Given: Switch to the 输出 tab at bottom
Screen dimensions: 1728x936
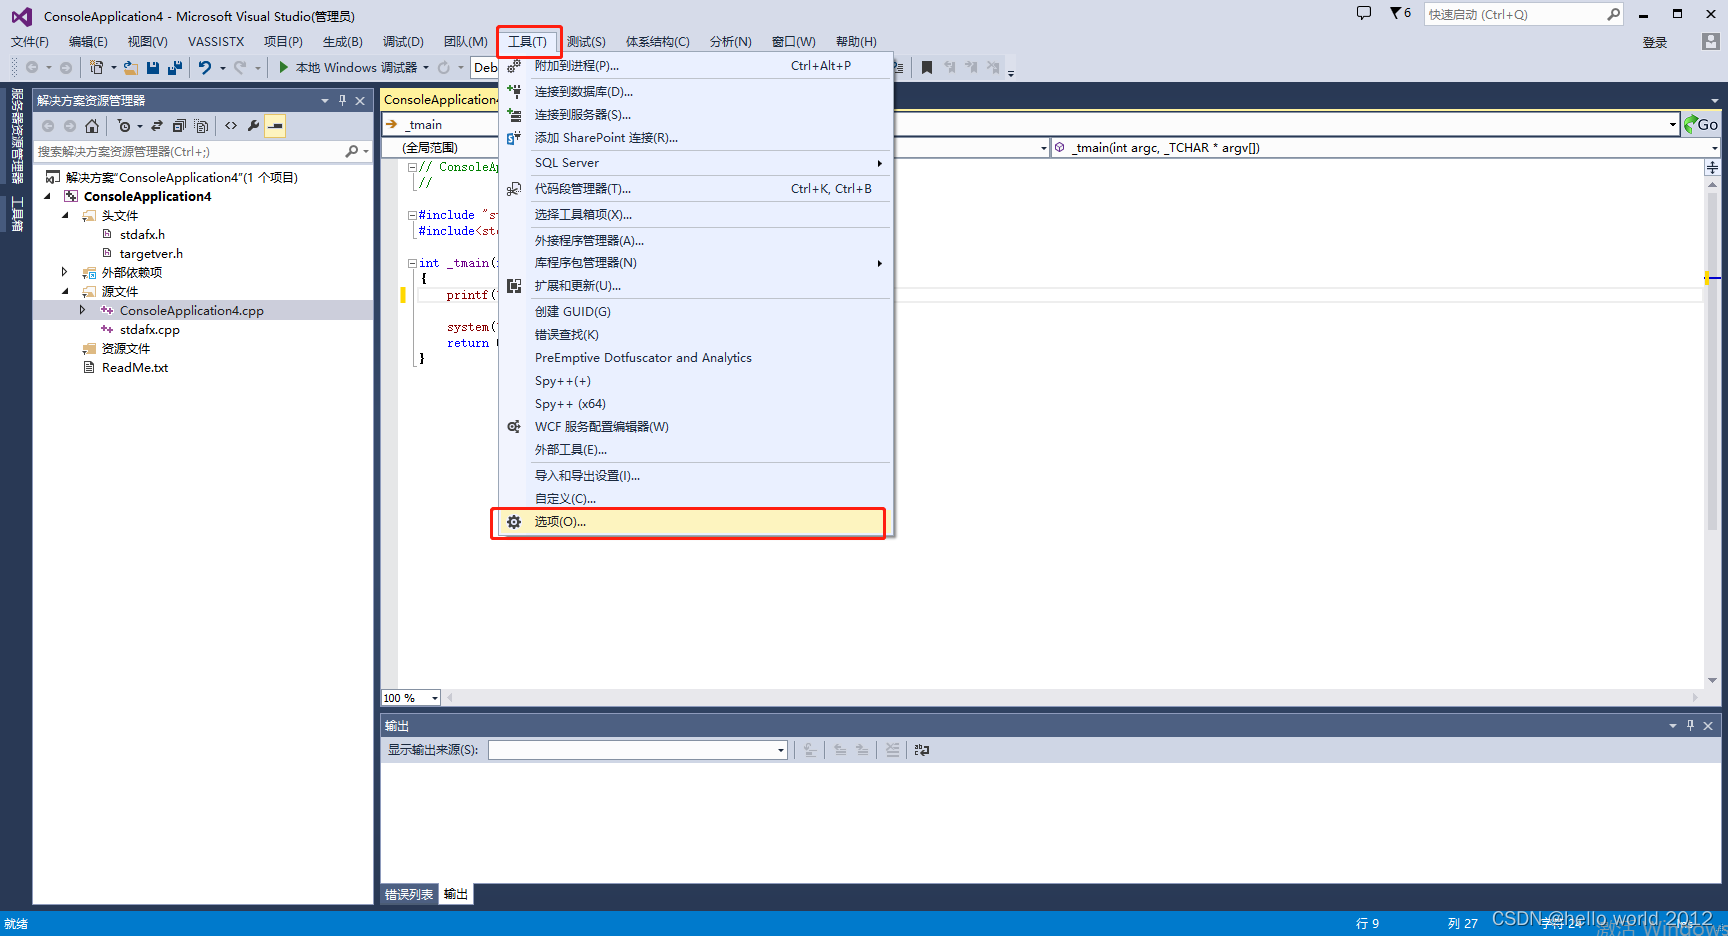Looking at the screenshot, I should (456, 894).
